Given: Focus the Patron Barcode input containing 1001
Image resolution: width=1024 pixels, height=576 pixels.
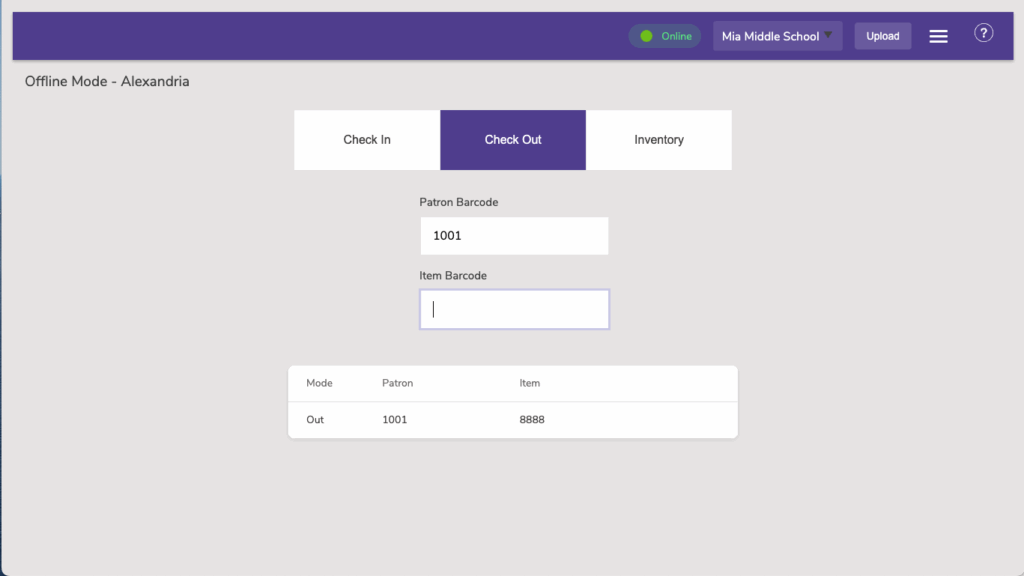Looking at the screenshot, I should click(514, 236).
